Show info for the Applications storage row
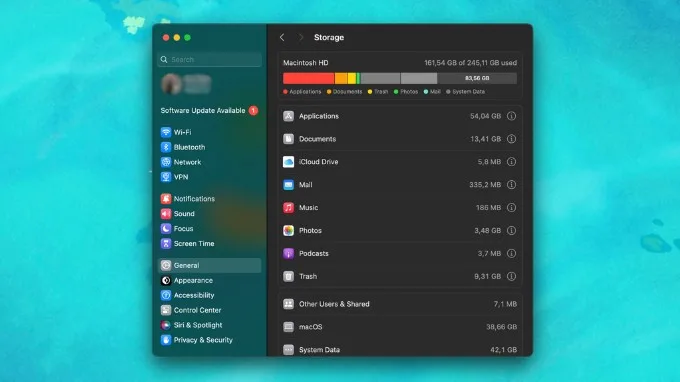680x382 pixels. (x=512, y=116)
